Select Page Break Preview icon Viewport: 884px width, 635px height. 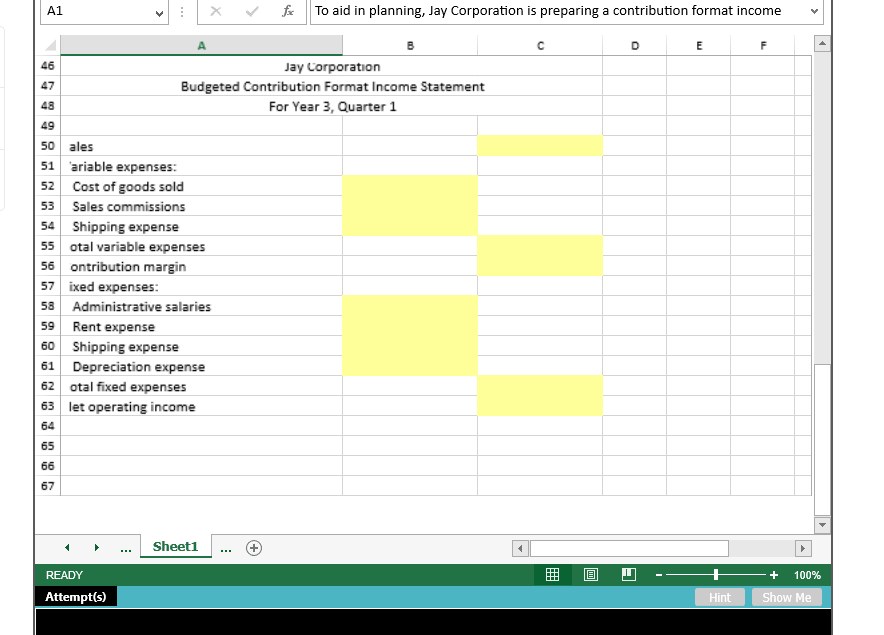point(627,574)
